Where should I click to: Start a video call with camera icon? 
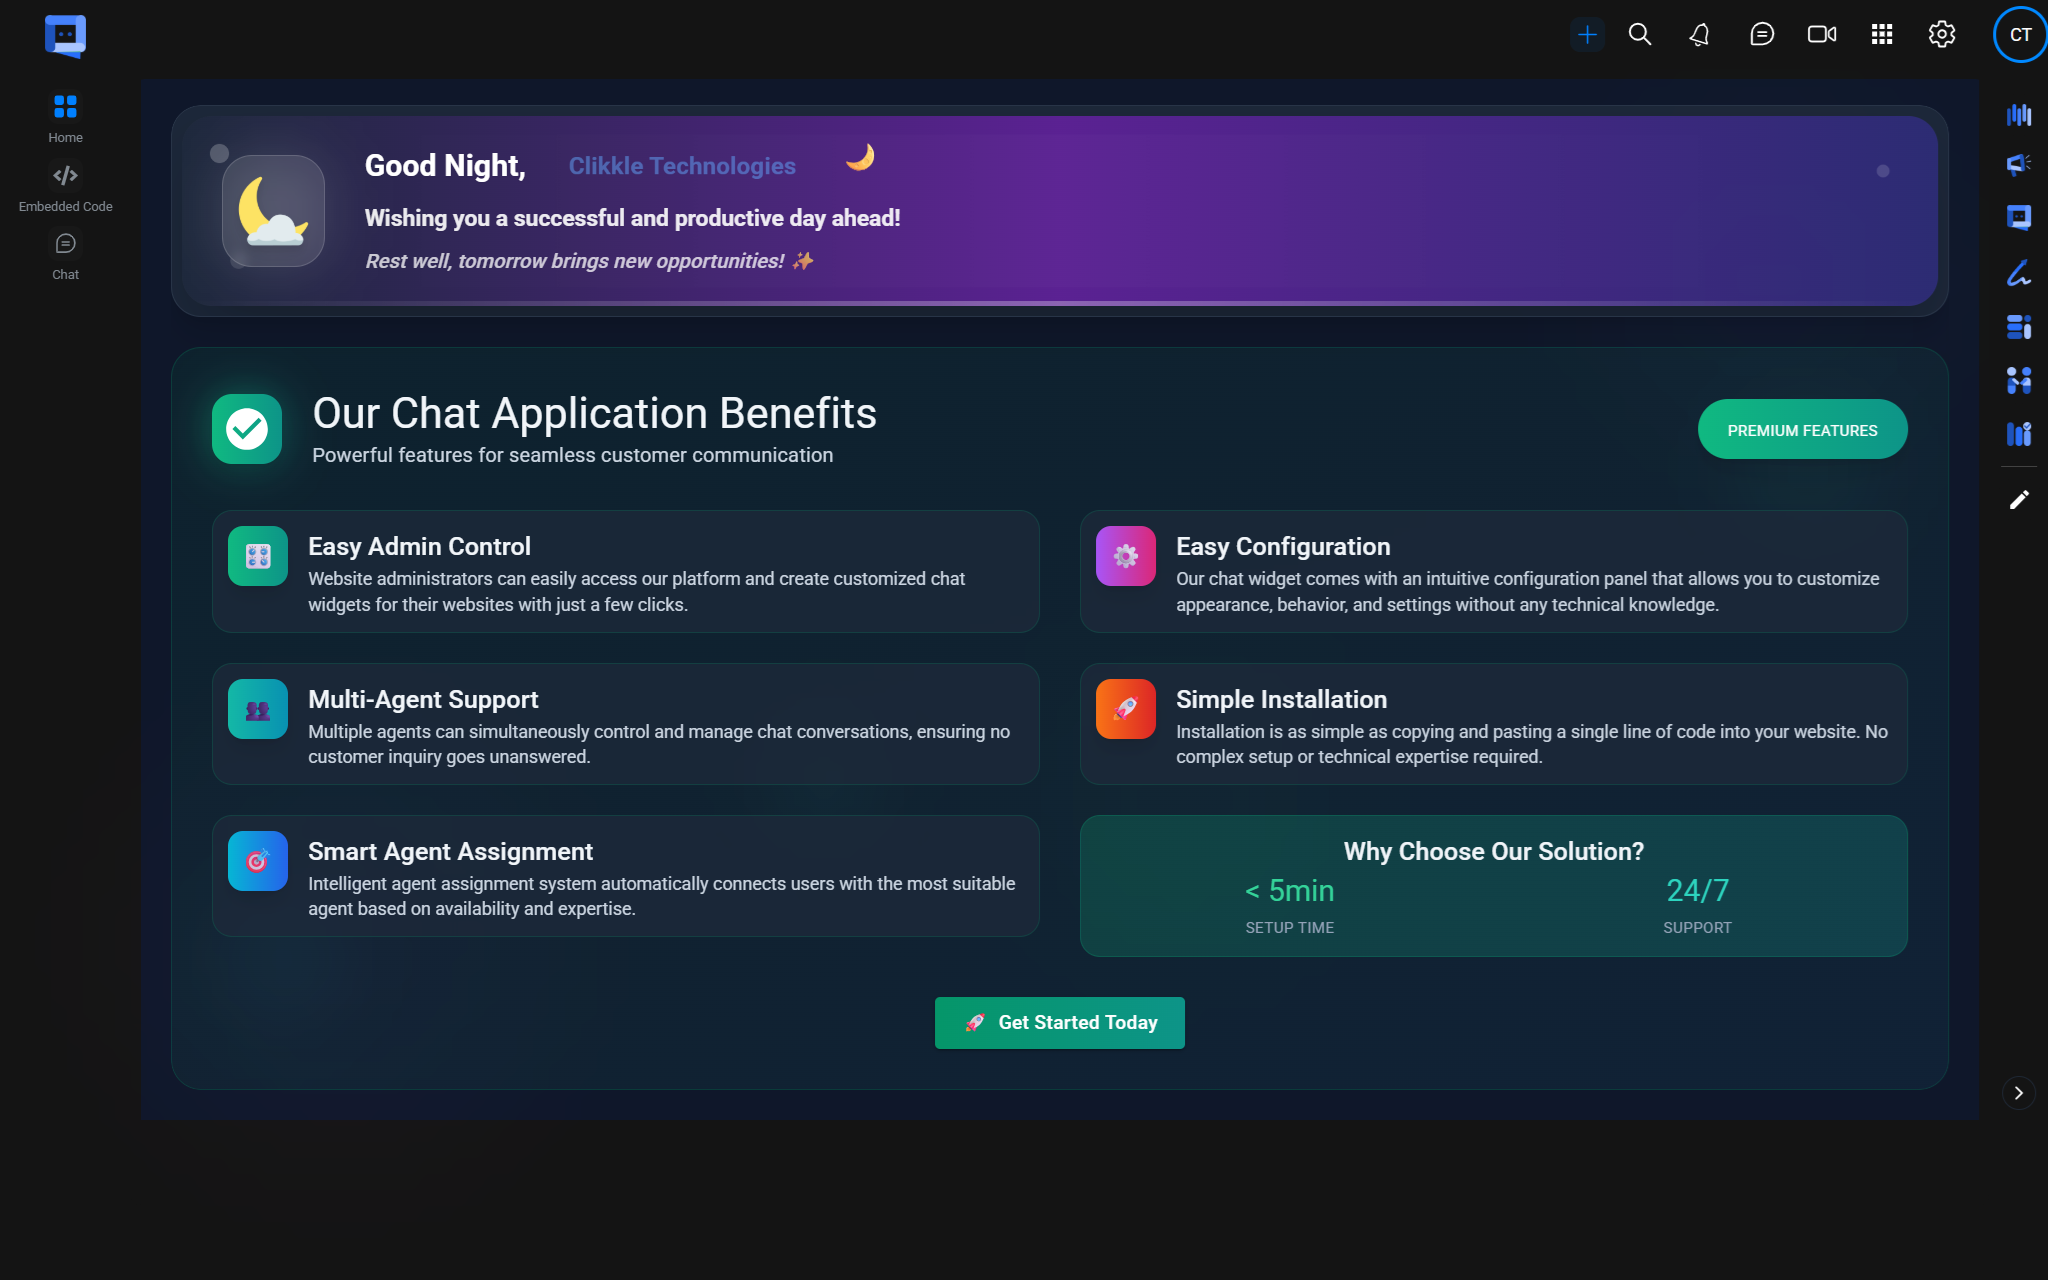[1821, 35]
